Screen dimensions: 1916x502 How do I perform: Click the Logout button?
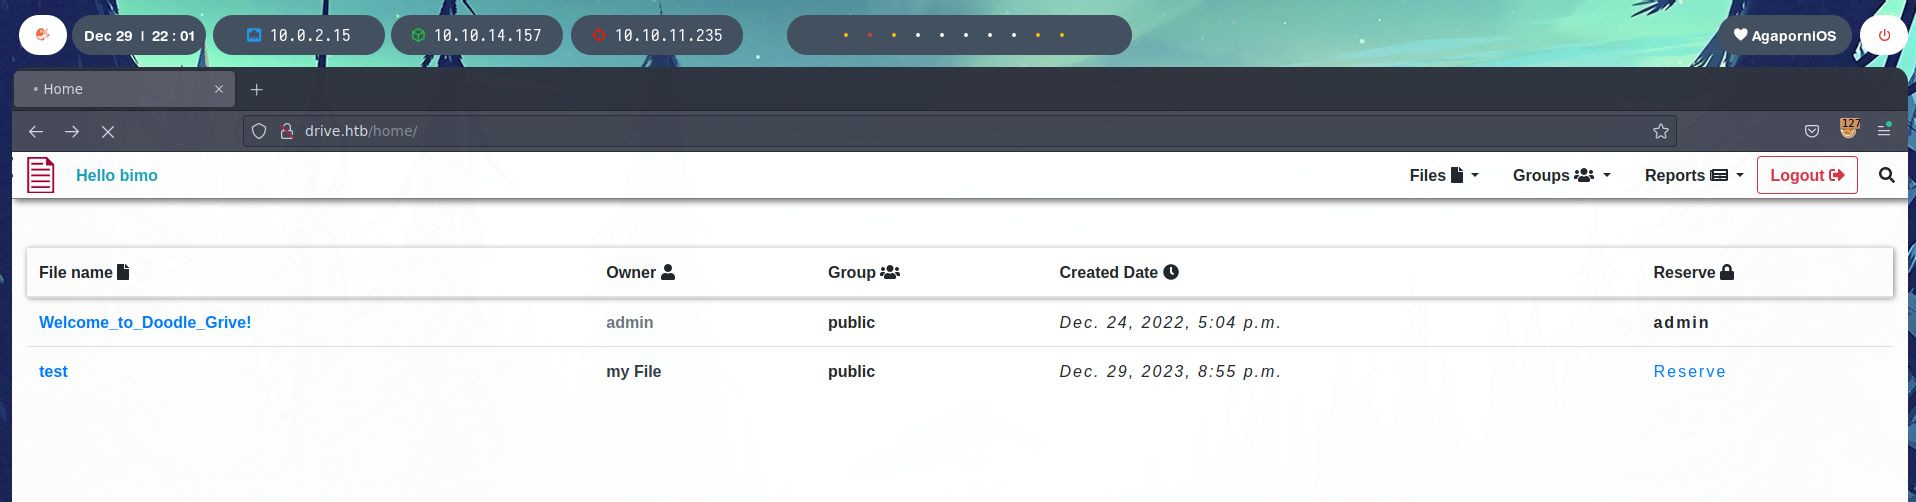(x=1806, y=175)
